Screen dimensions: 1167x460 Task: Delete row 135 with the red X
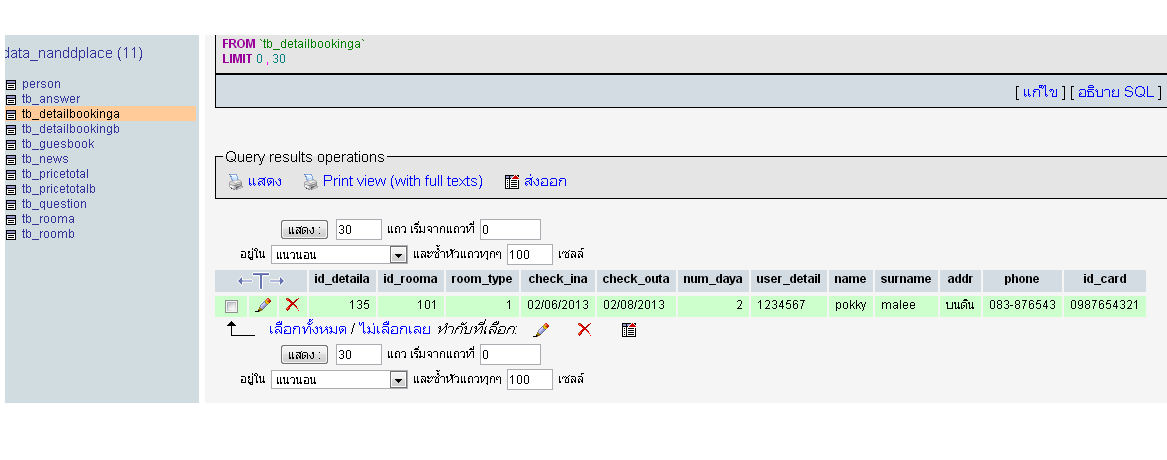pyautogui.click(x=292, y=304)
